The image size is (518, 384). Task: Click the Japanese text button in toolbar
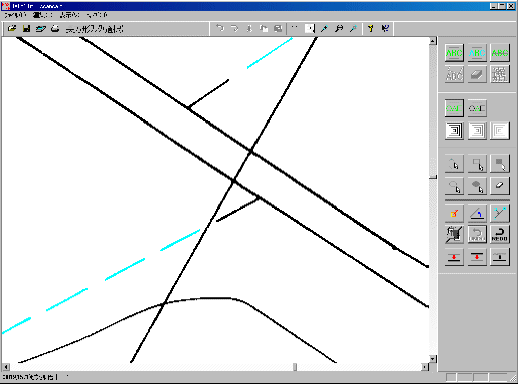tap(94, 29)
